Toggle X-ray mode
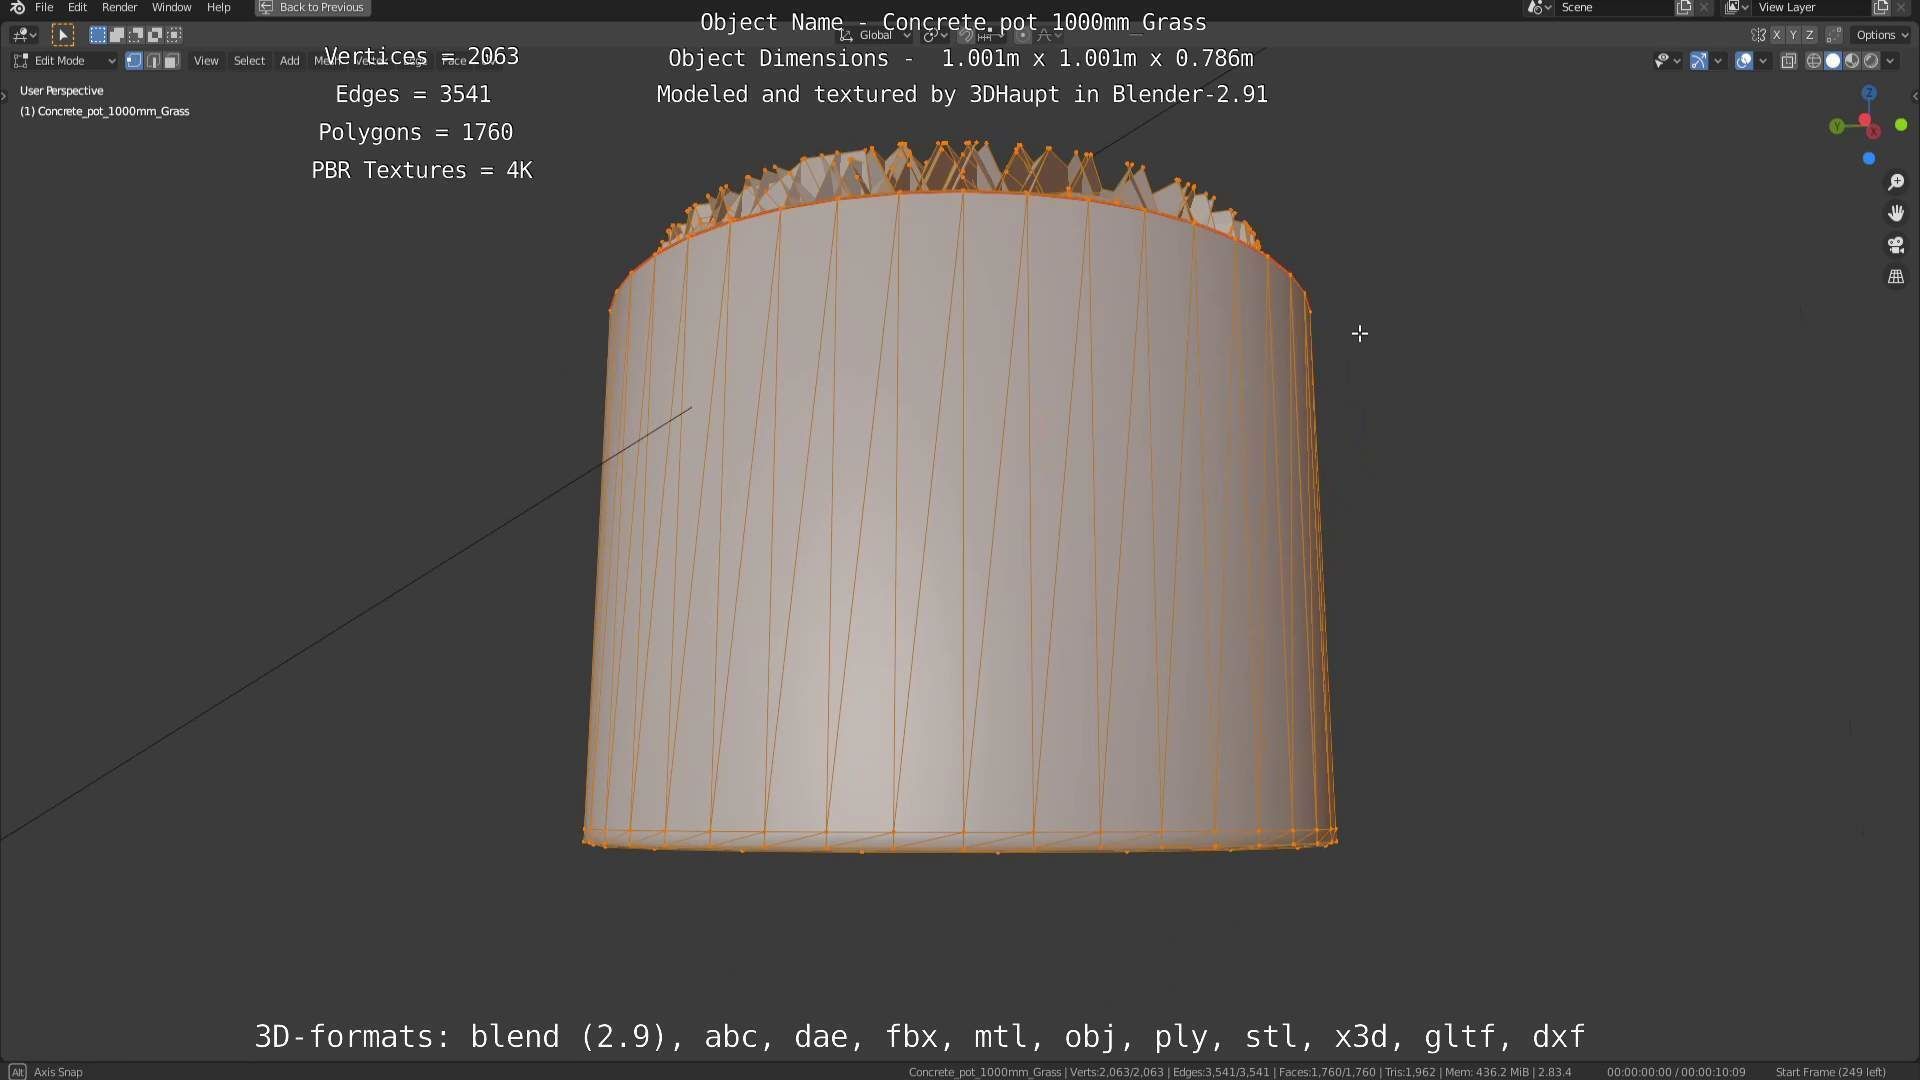This screenshot has height=1080, width=1920. pyautogui.click(x=1789, y=61)
